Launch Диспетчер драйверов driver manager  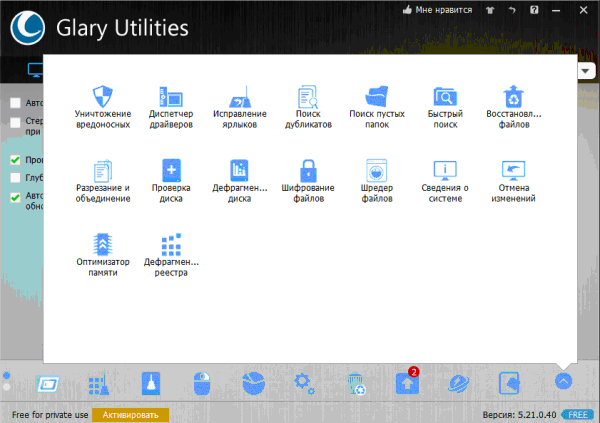(x=169, y=105)
